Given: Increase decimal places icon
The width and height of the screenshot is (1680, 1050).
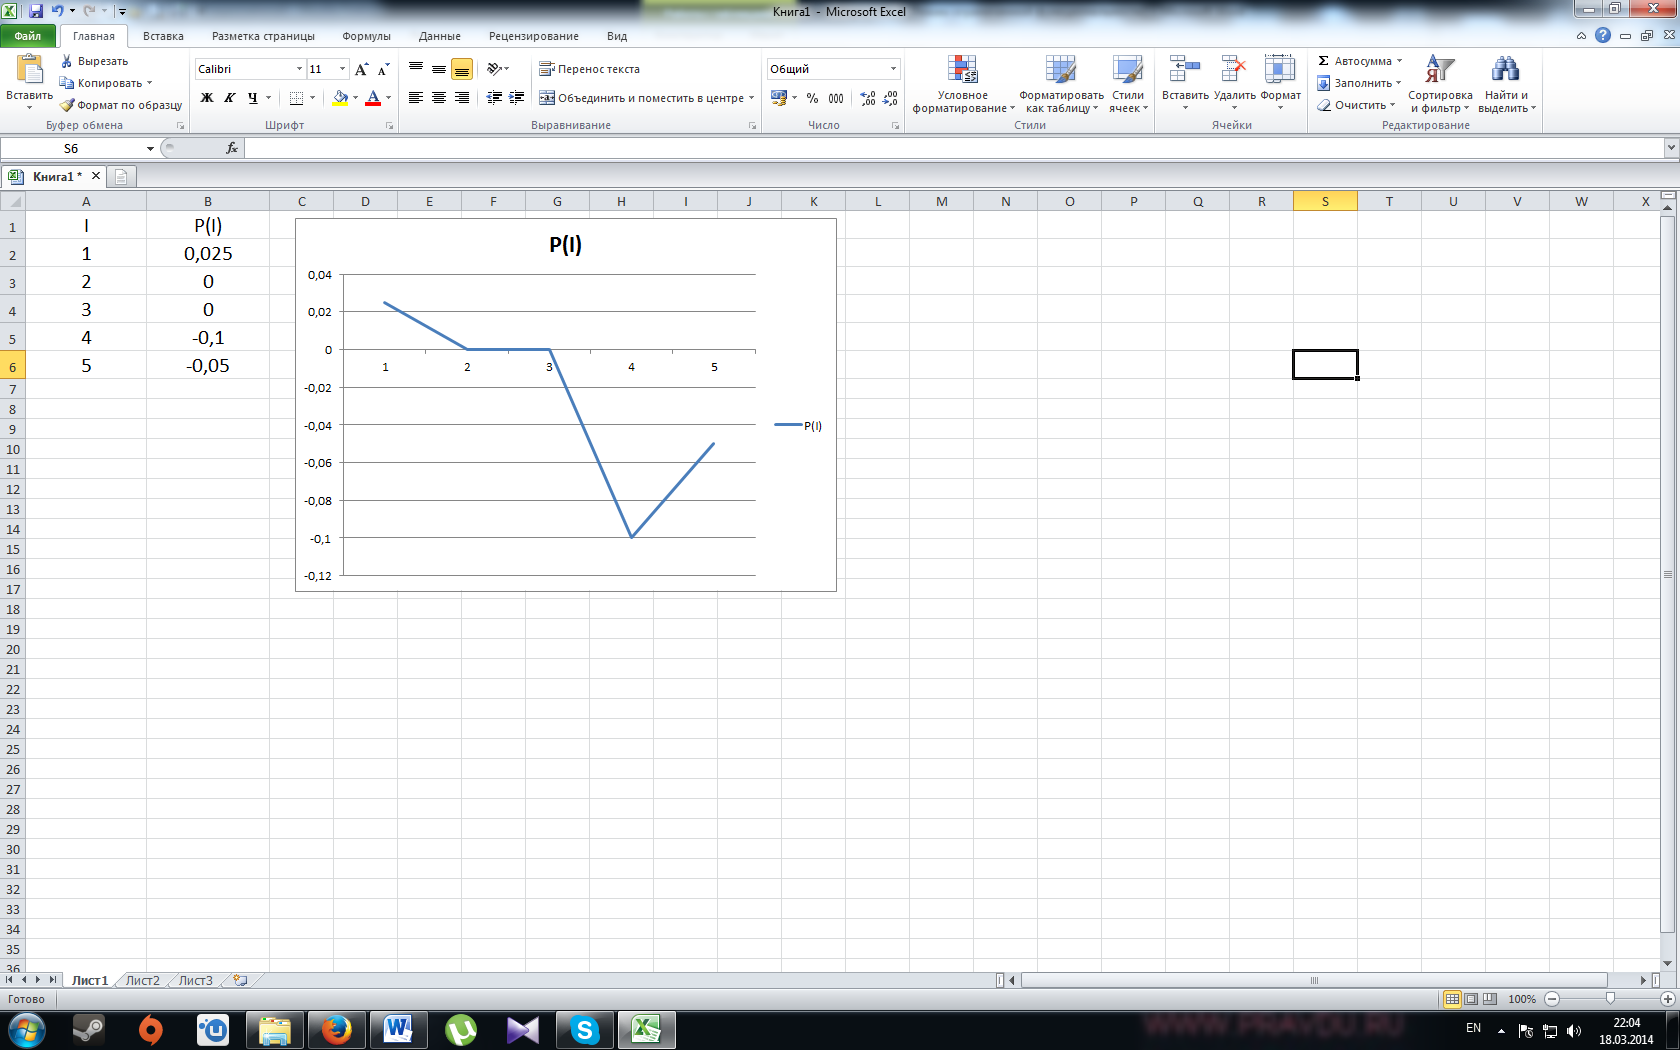Looking at the screenshot, I should [x=867, y=98].
